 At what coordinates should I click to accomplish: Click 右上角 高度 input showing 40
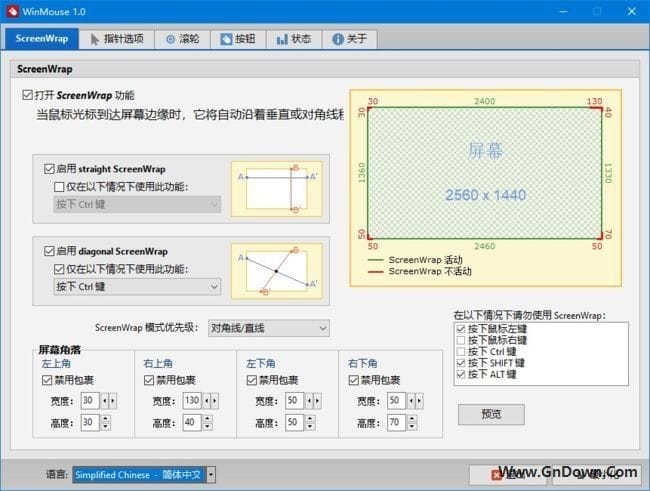click(192, 423)
